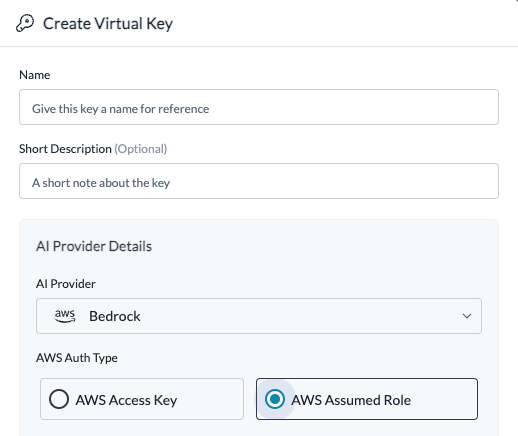Expand AI Provider list via chevron arrow

click(x=467, y=316)
